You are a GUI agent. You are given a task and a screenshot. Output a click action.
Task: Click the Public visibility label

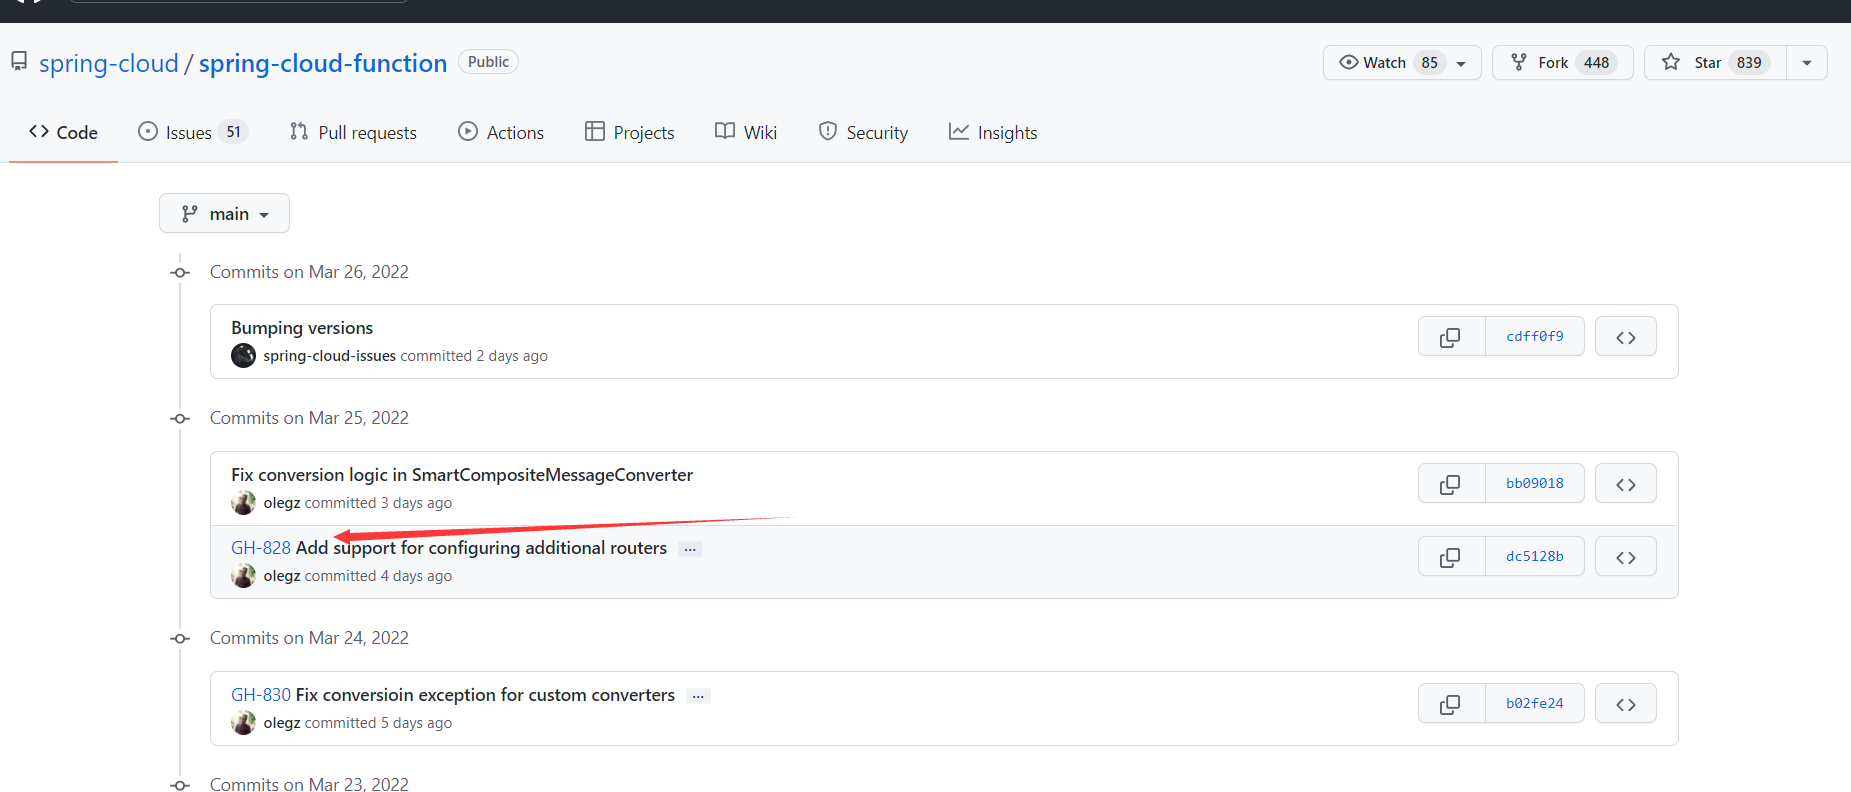point(488,62)
